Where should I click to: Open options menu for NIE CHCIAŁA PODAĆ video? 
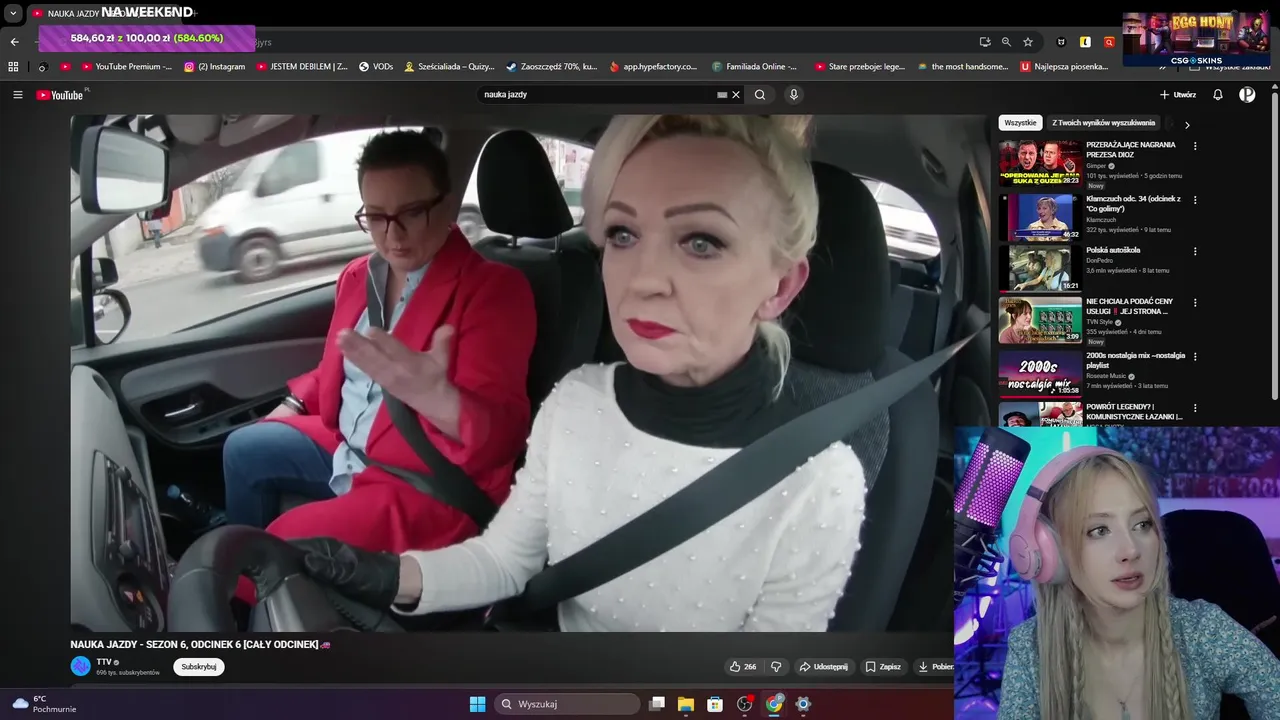click(1195, 303)
